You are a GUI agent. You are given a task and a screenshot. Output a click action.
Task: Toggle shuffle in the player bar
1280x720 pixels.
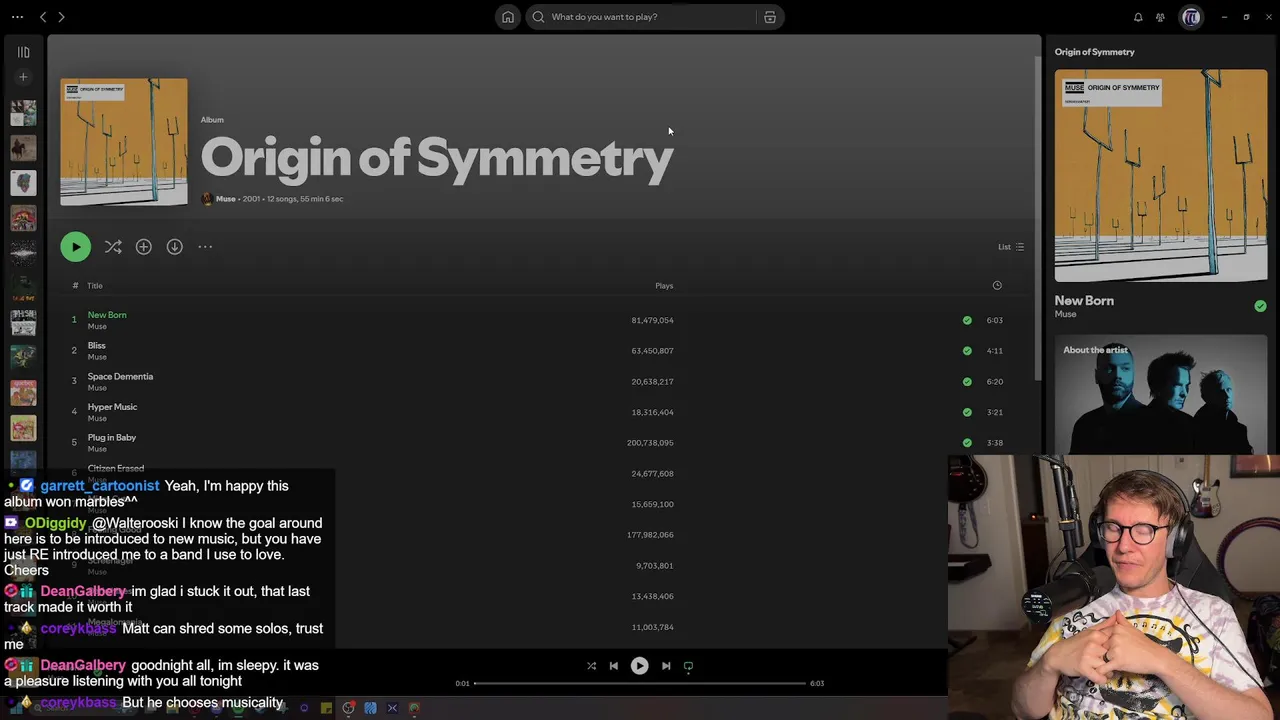click(x=591, y=666)
